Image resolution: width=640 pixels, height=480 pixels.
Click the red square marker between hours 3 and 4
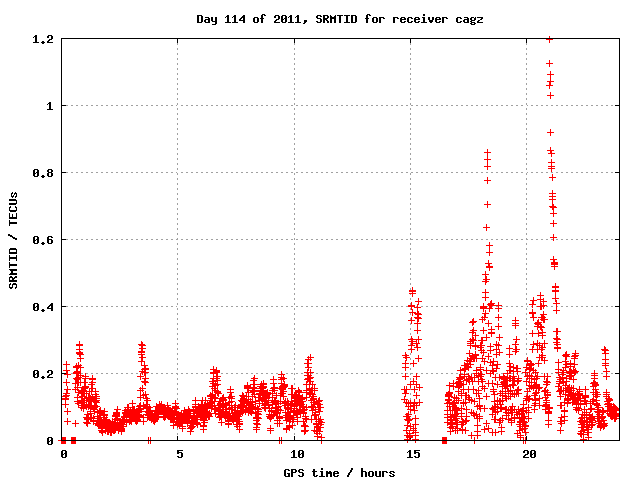click(149, 440)
